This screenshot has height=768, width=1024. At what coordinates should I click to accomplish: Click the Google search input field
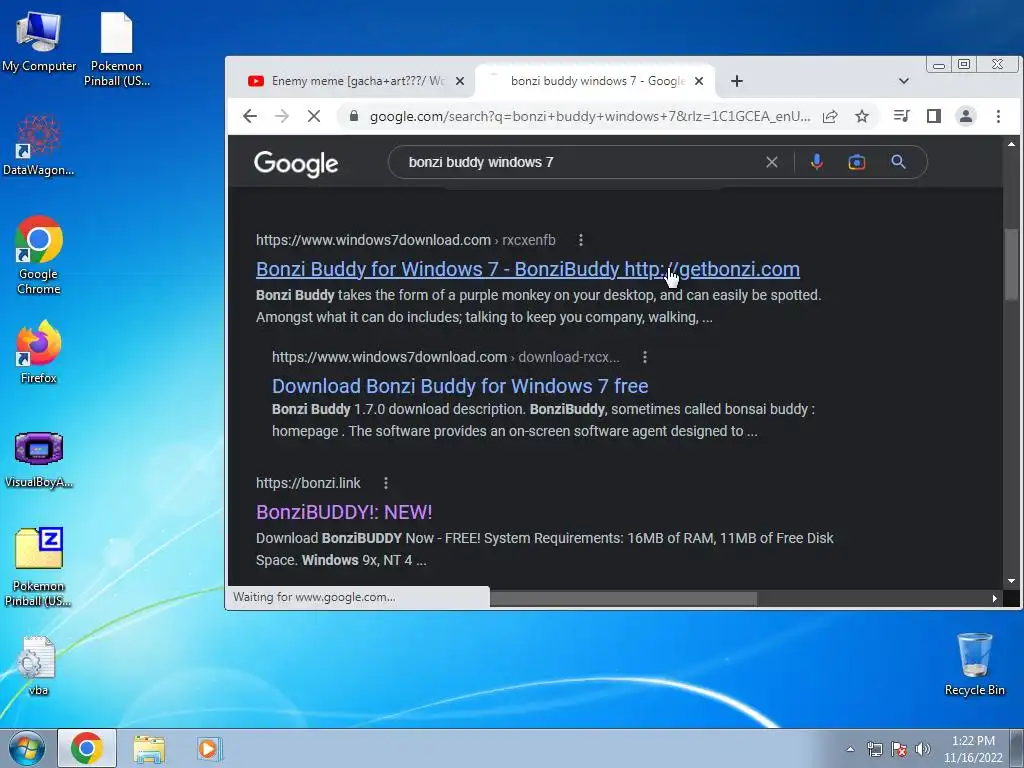(x=581, y=162)
